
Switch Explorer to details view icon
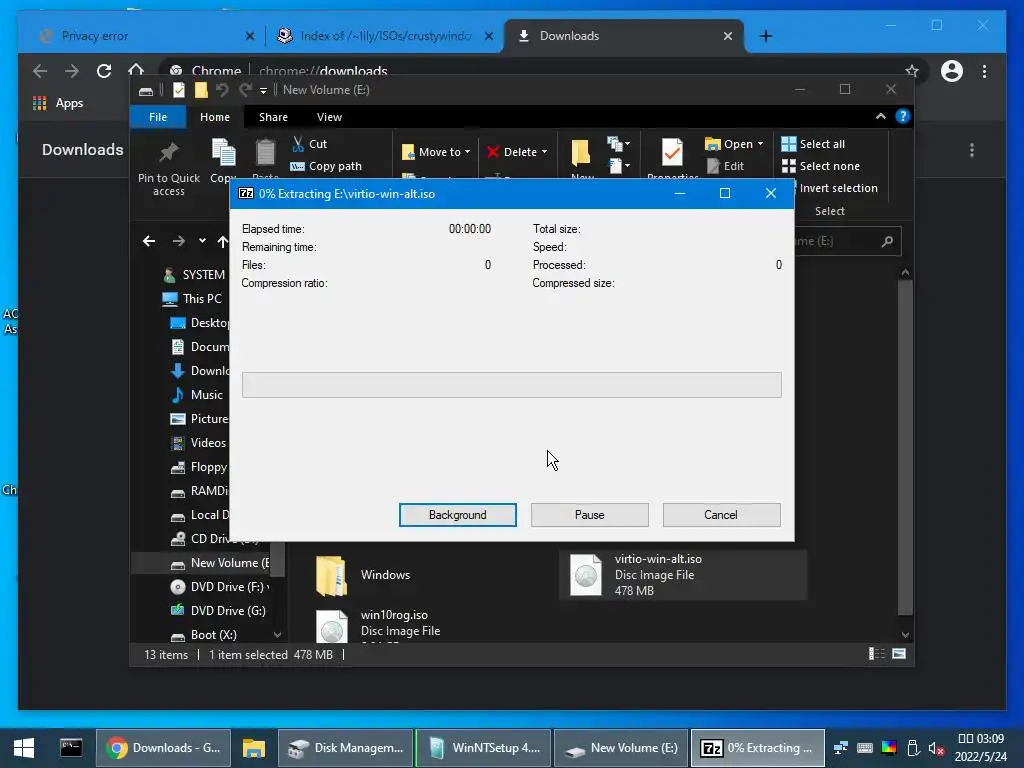pos(876,654)
